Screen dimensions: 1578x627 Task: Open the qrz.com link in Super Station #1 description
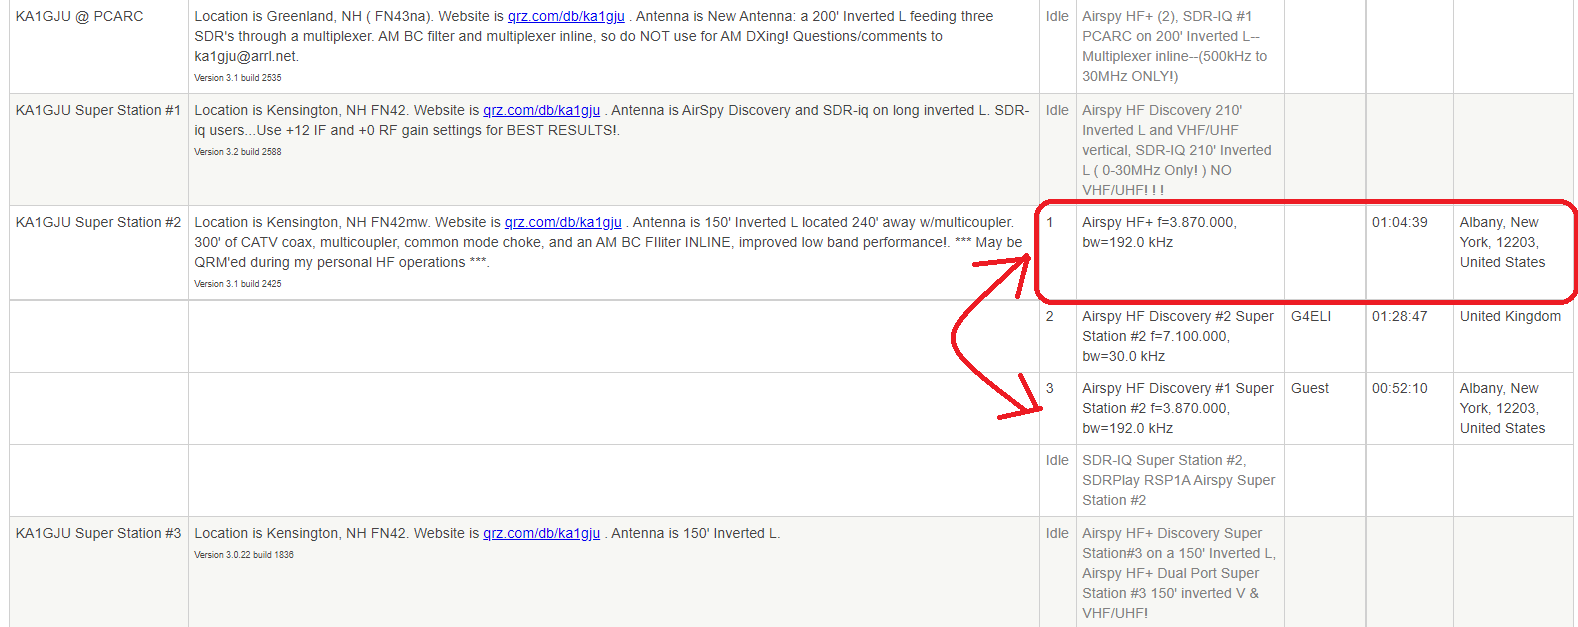[541, 111]
